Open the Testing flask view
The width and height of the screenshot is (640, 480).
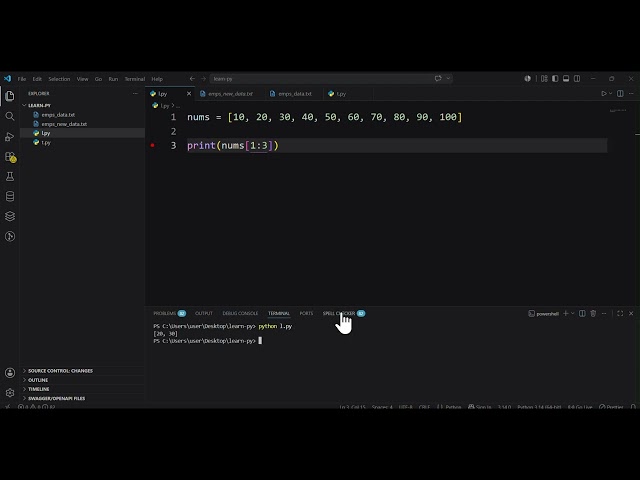point(10,176)
